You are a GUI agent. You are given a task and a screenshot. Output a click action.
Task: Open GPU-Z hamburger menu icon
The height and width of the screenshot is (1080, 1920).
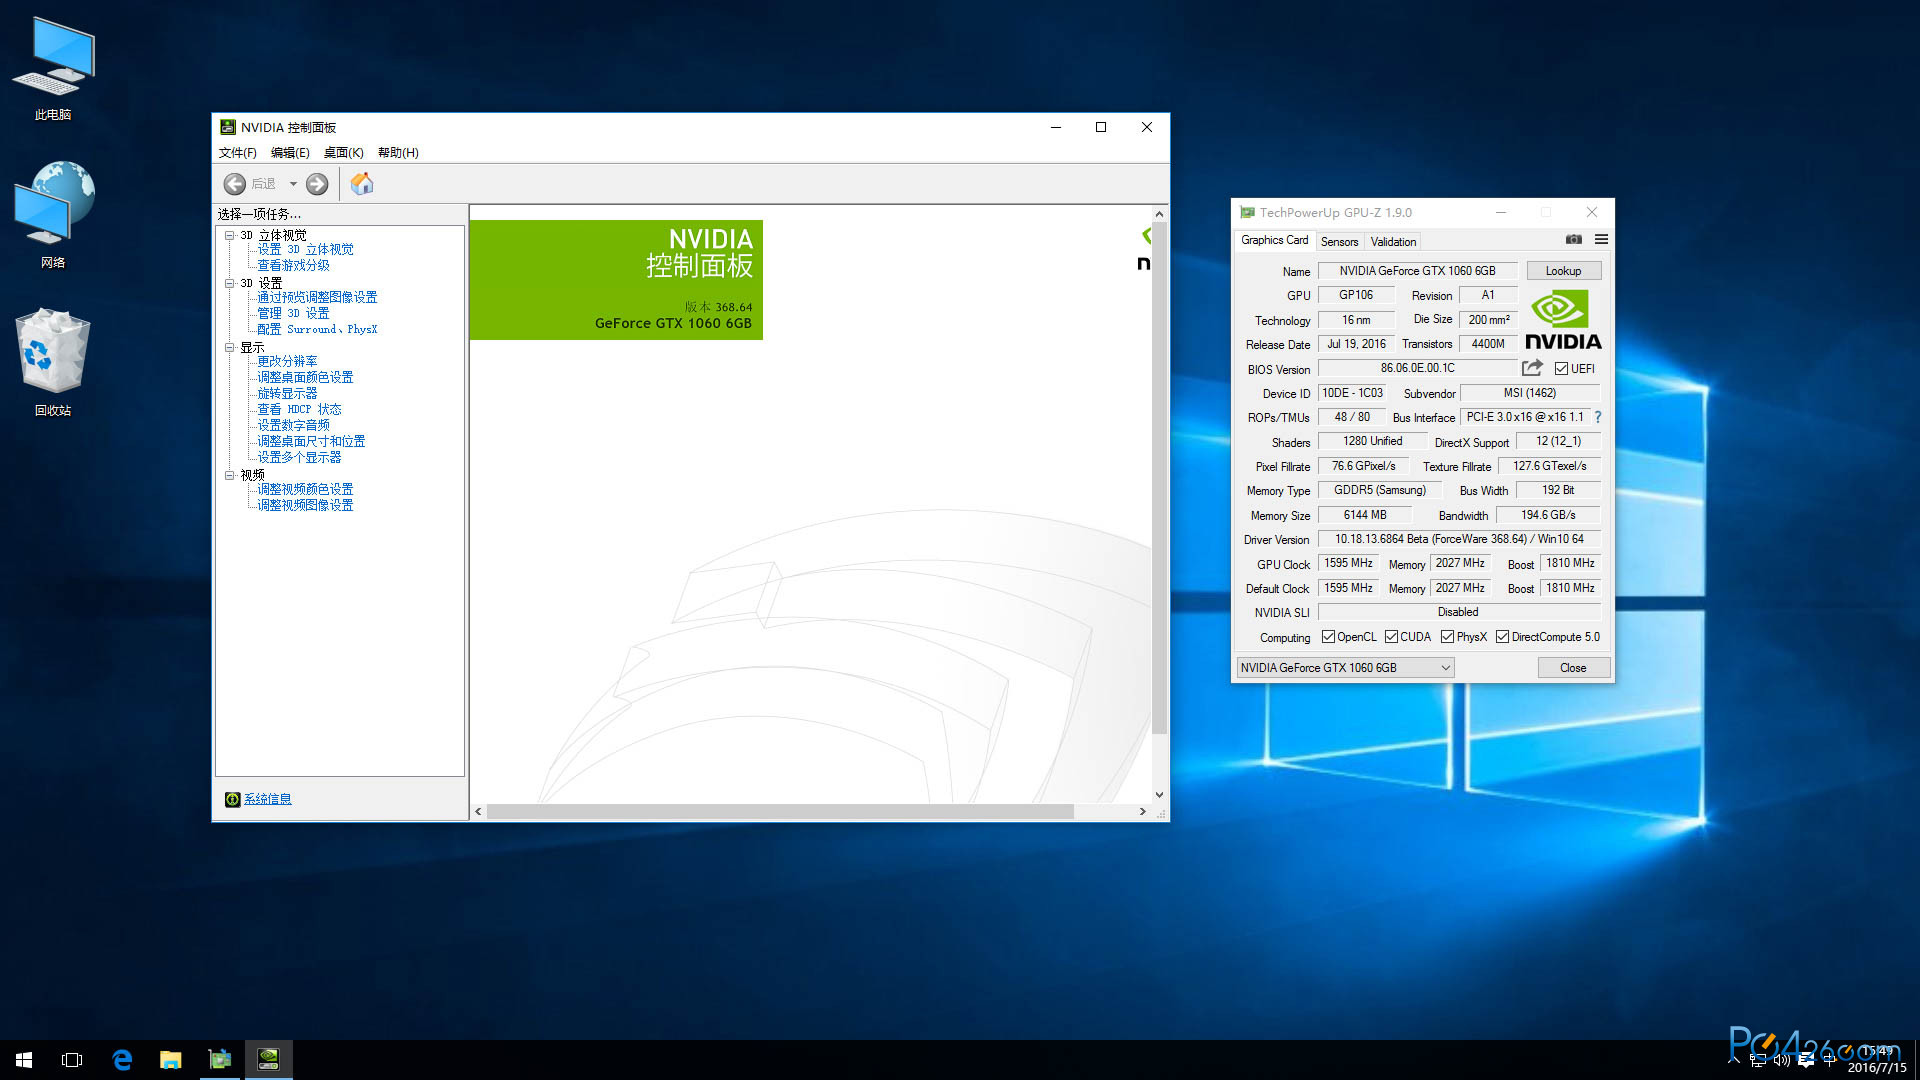point(1601,240)
